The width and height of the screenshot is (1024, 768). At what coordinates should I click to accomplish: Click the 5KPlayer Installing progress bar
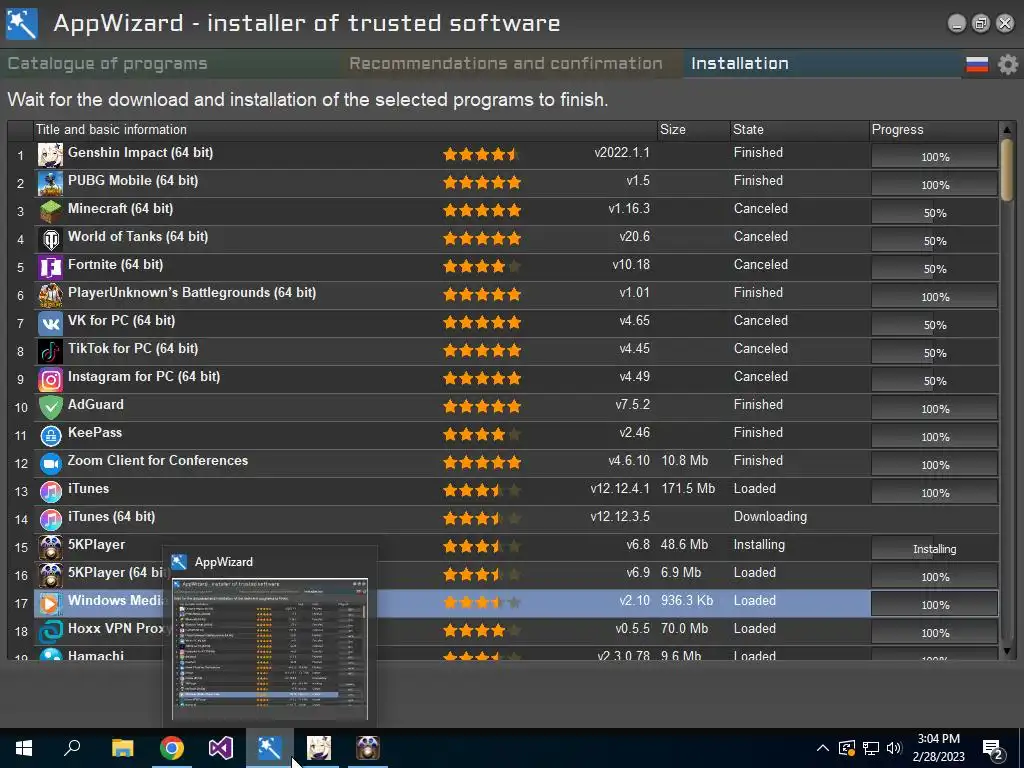pos(934,549)
